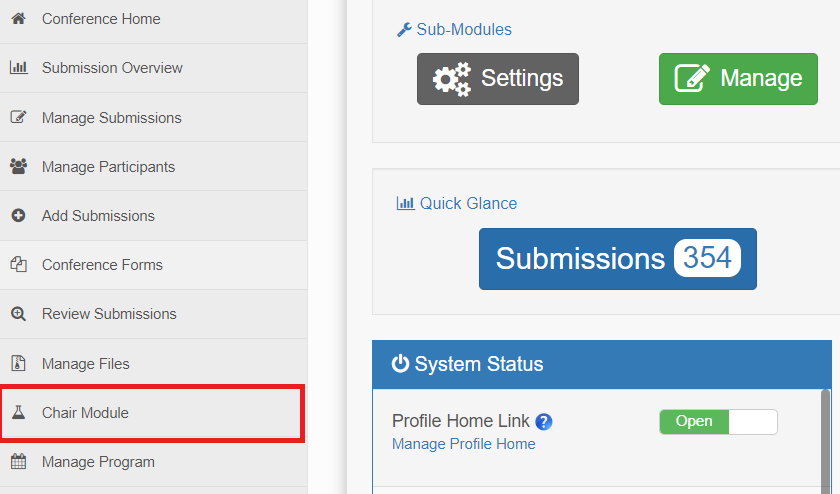Click the Conference Forms copy icon

coord(19,264)
